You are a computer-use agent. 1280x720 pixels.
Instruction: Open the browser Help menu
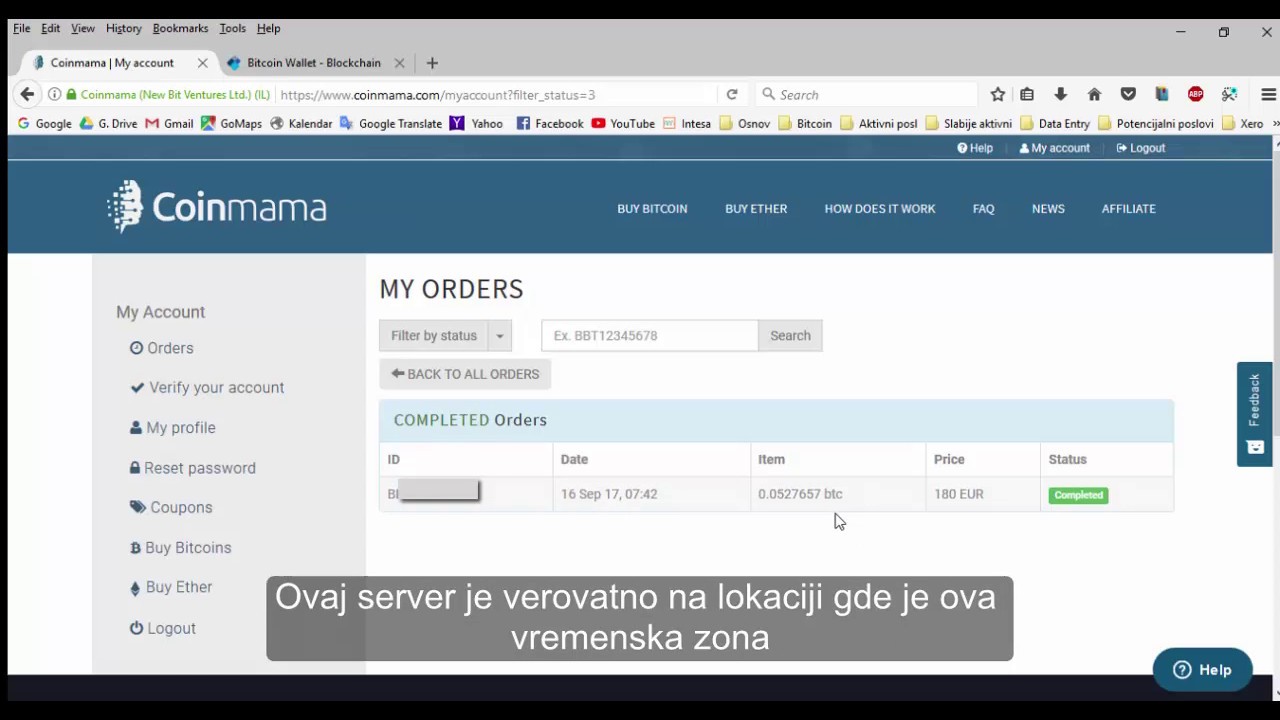[x=268, y=28]
